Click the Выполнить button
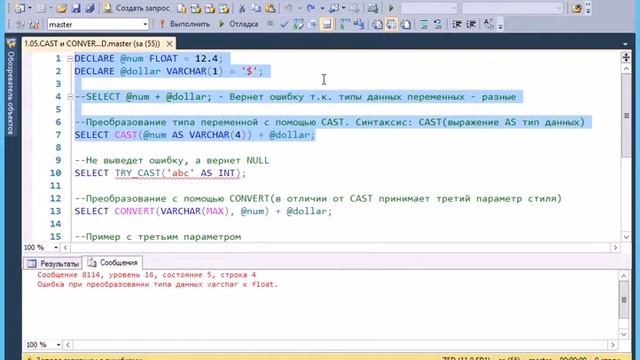 click(x=184, y=24)
